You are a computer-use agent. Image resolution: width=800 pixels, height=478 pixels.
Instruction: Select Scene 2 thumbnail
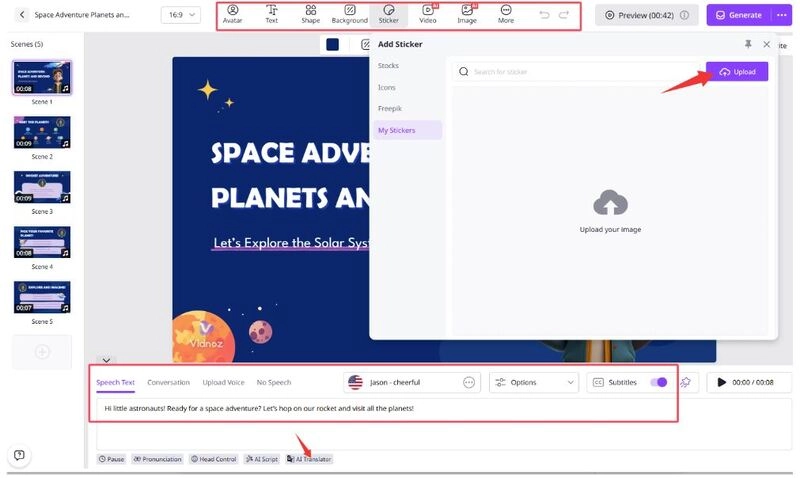pyautogui.click(x=42, y=132)
